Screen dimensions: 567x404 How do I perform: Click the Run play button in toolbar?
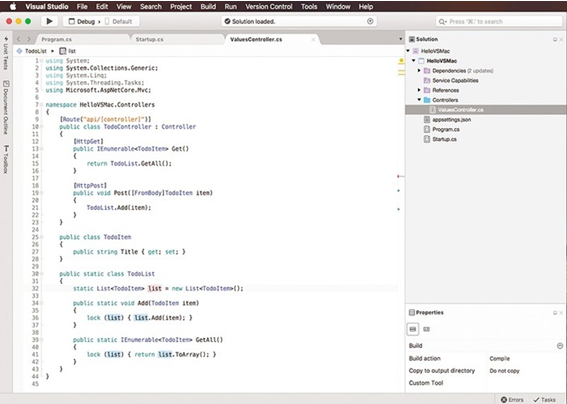click(49, 21)
